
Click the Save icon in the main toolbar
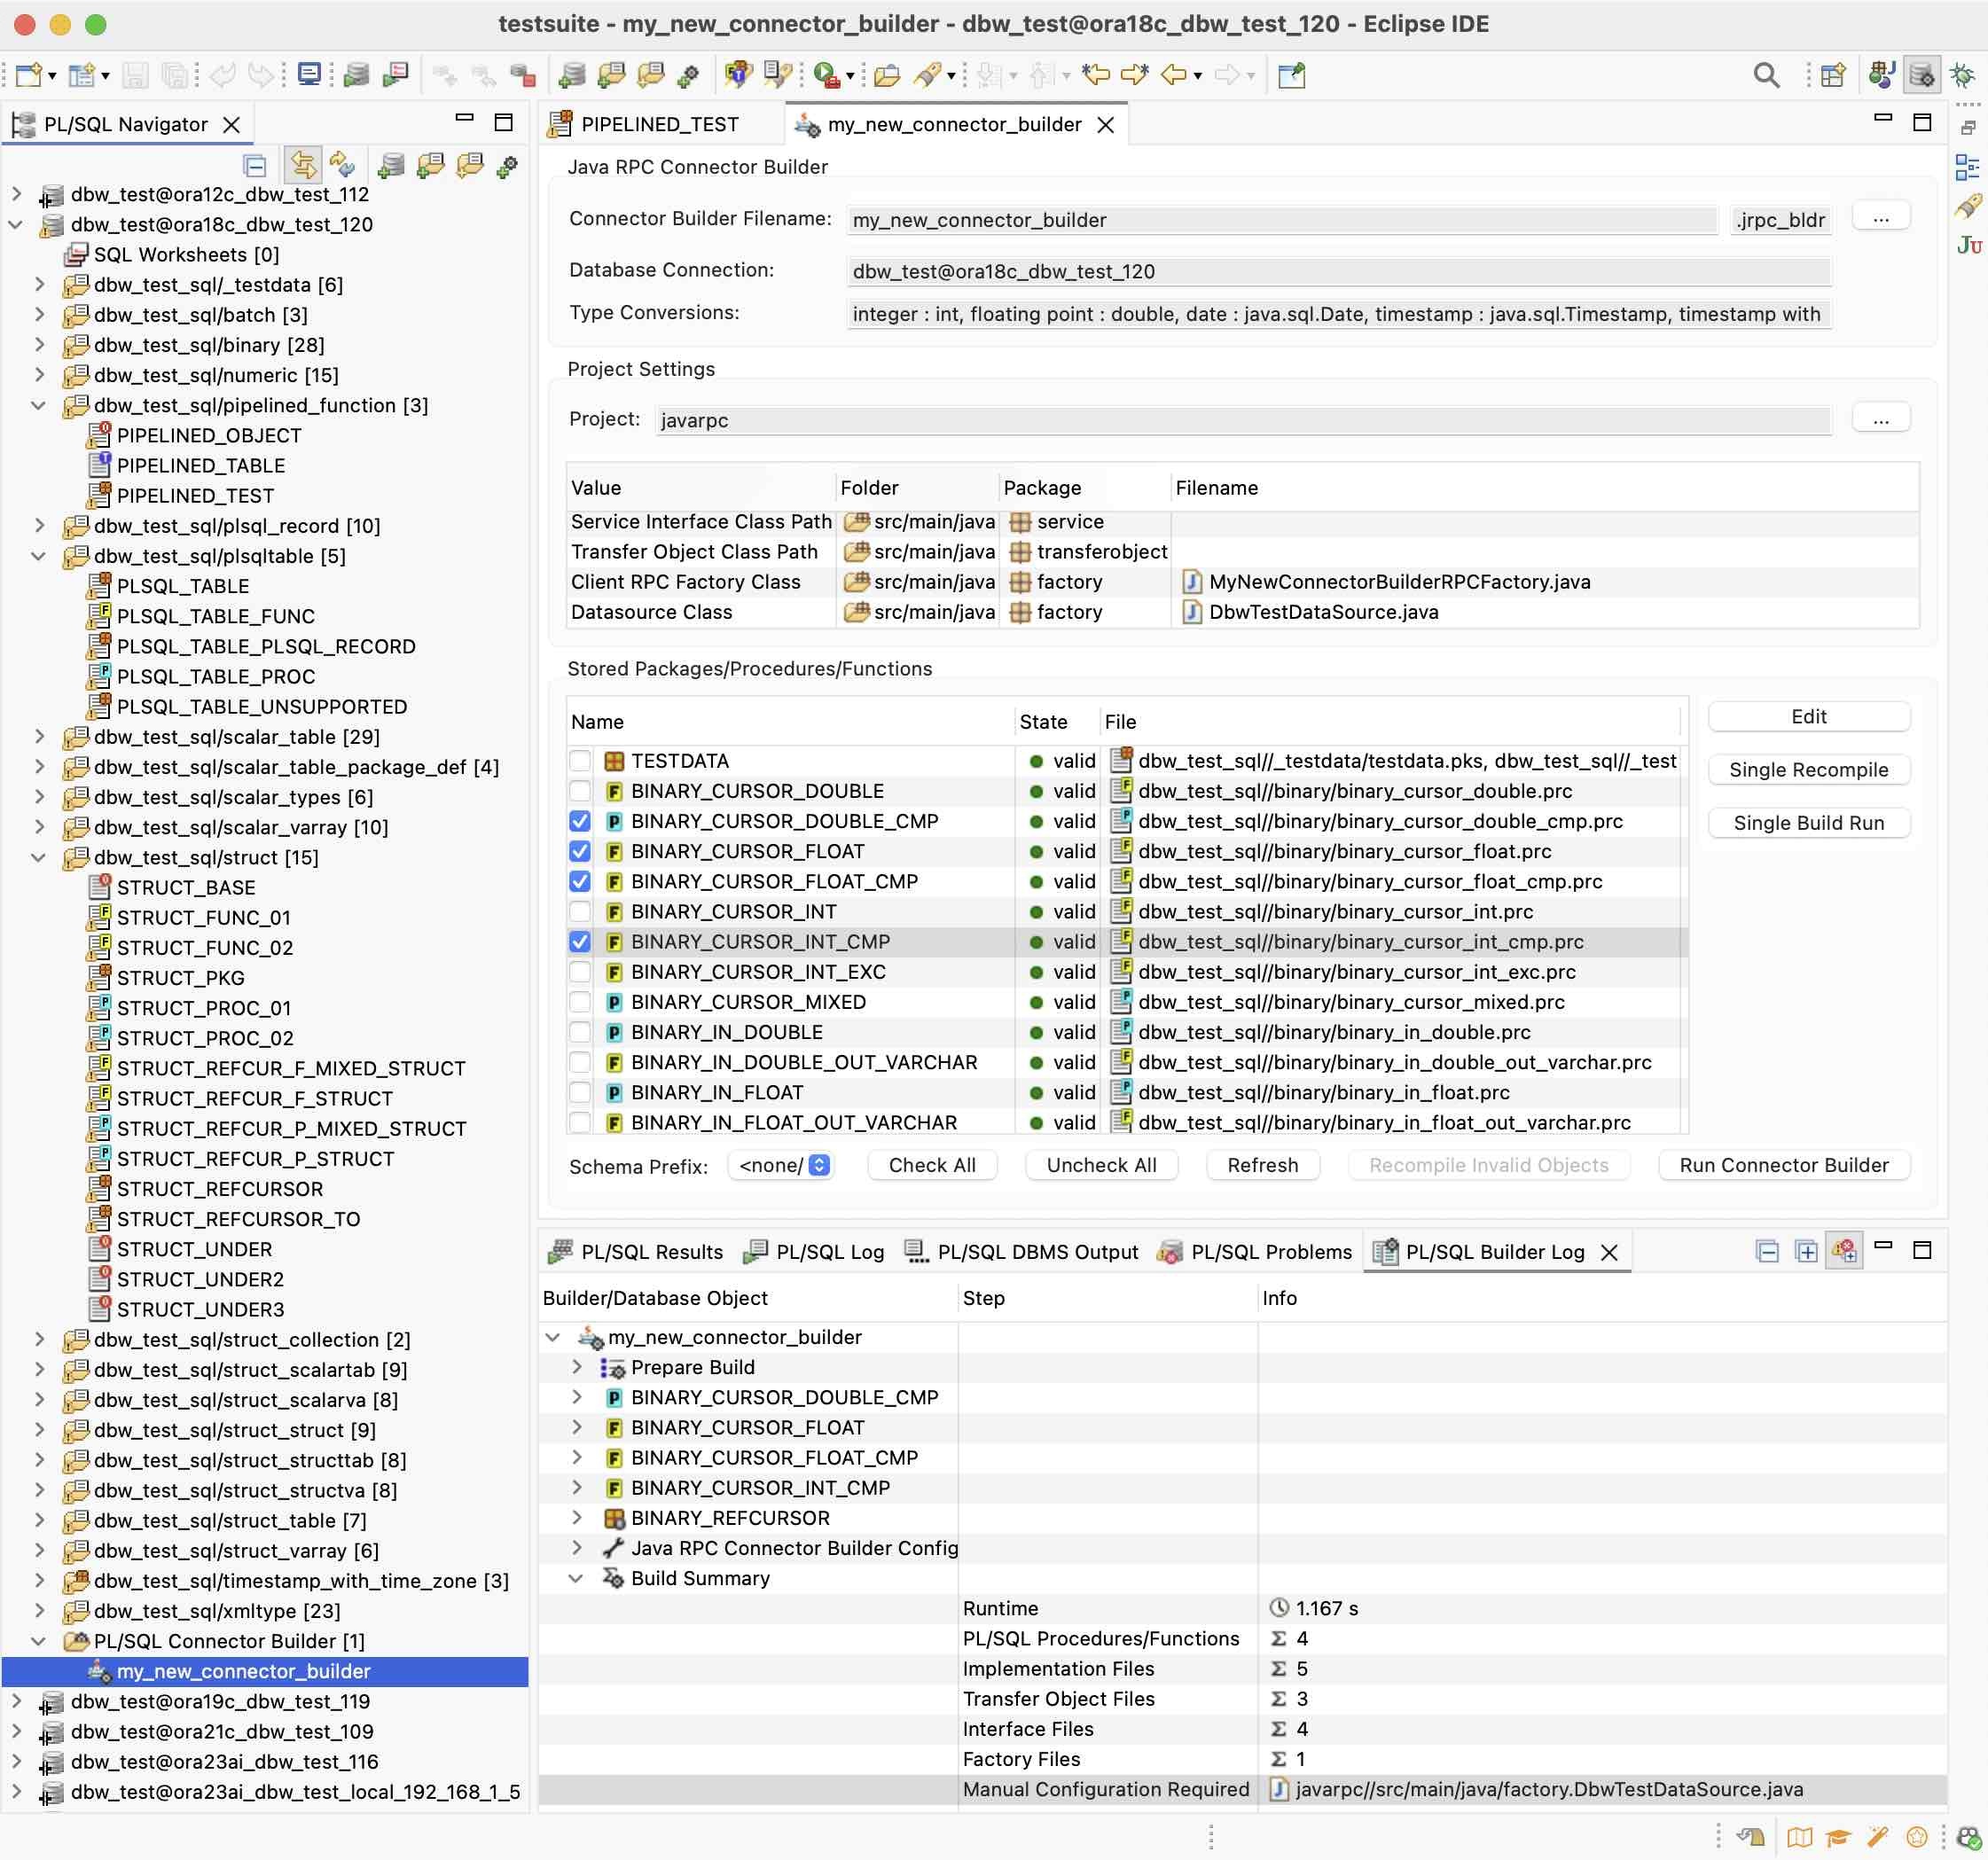135,75
